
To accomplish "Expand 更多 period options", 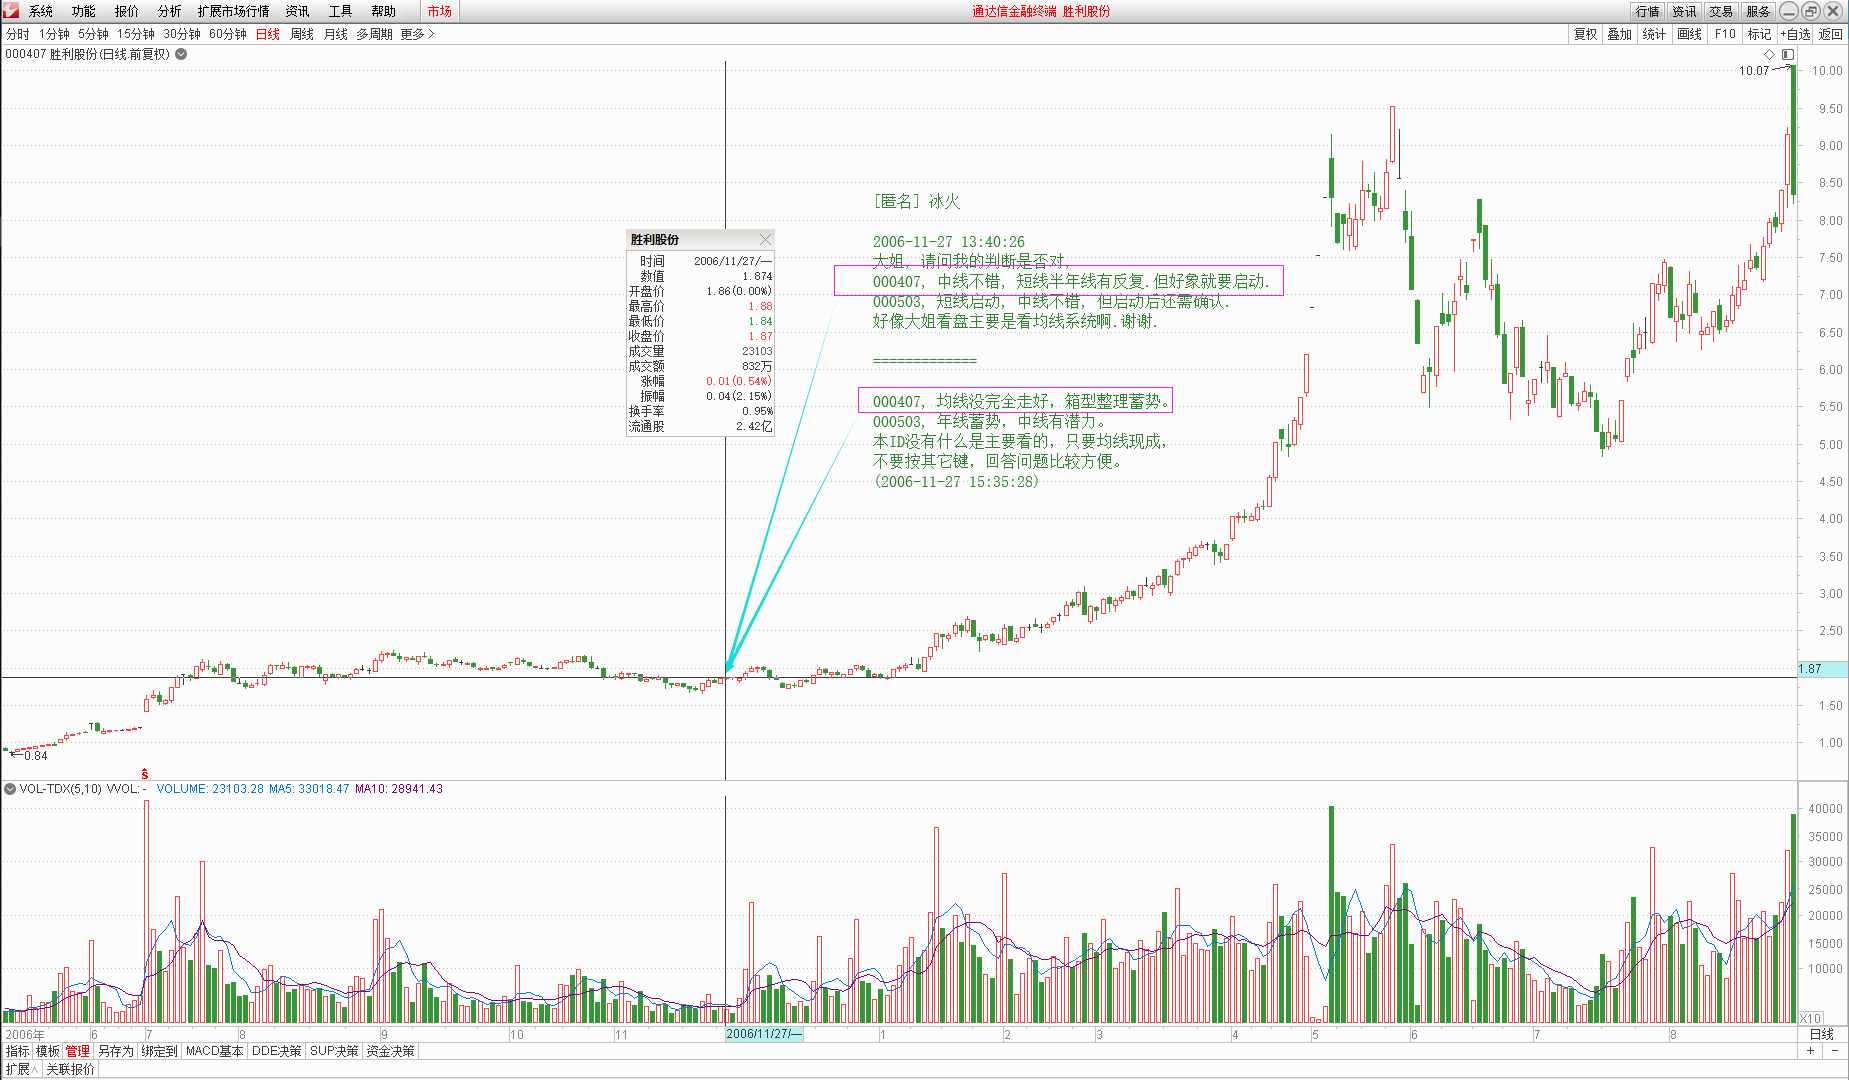I will pos(417,34).
